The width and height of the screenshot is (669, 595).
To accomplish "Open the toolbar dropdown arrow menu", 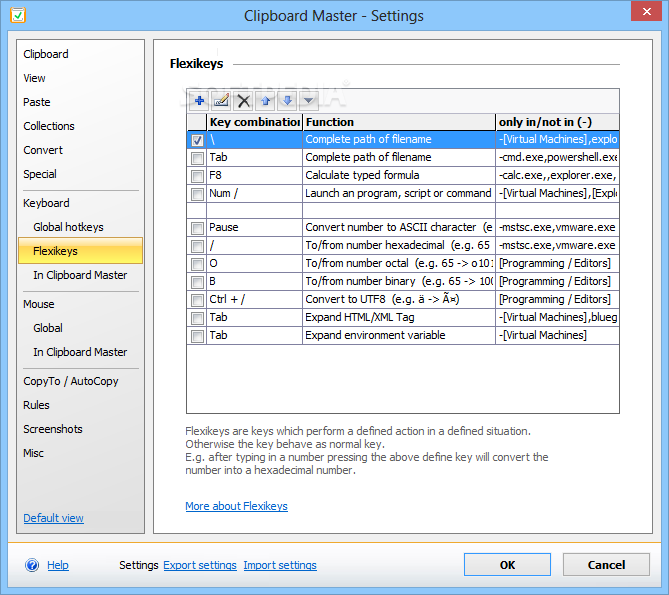I will [x=308, y=101].
